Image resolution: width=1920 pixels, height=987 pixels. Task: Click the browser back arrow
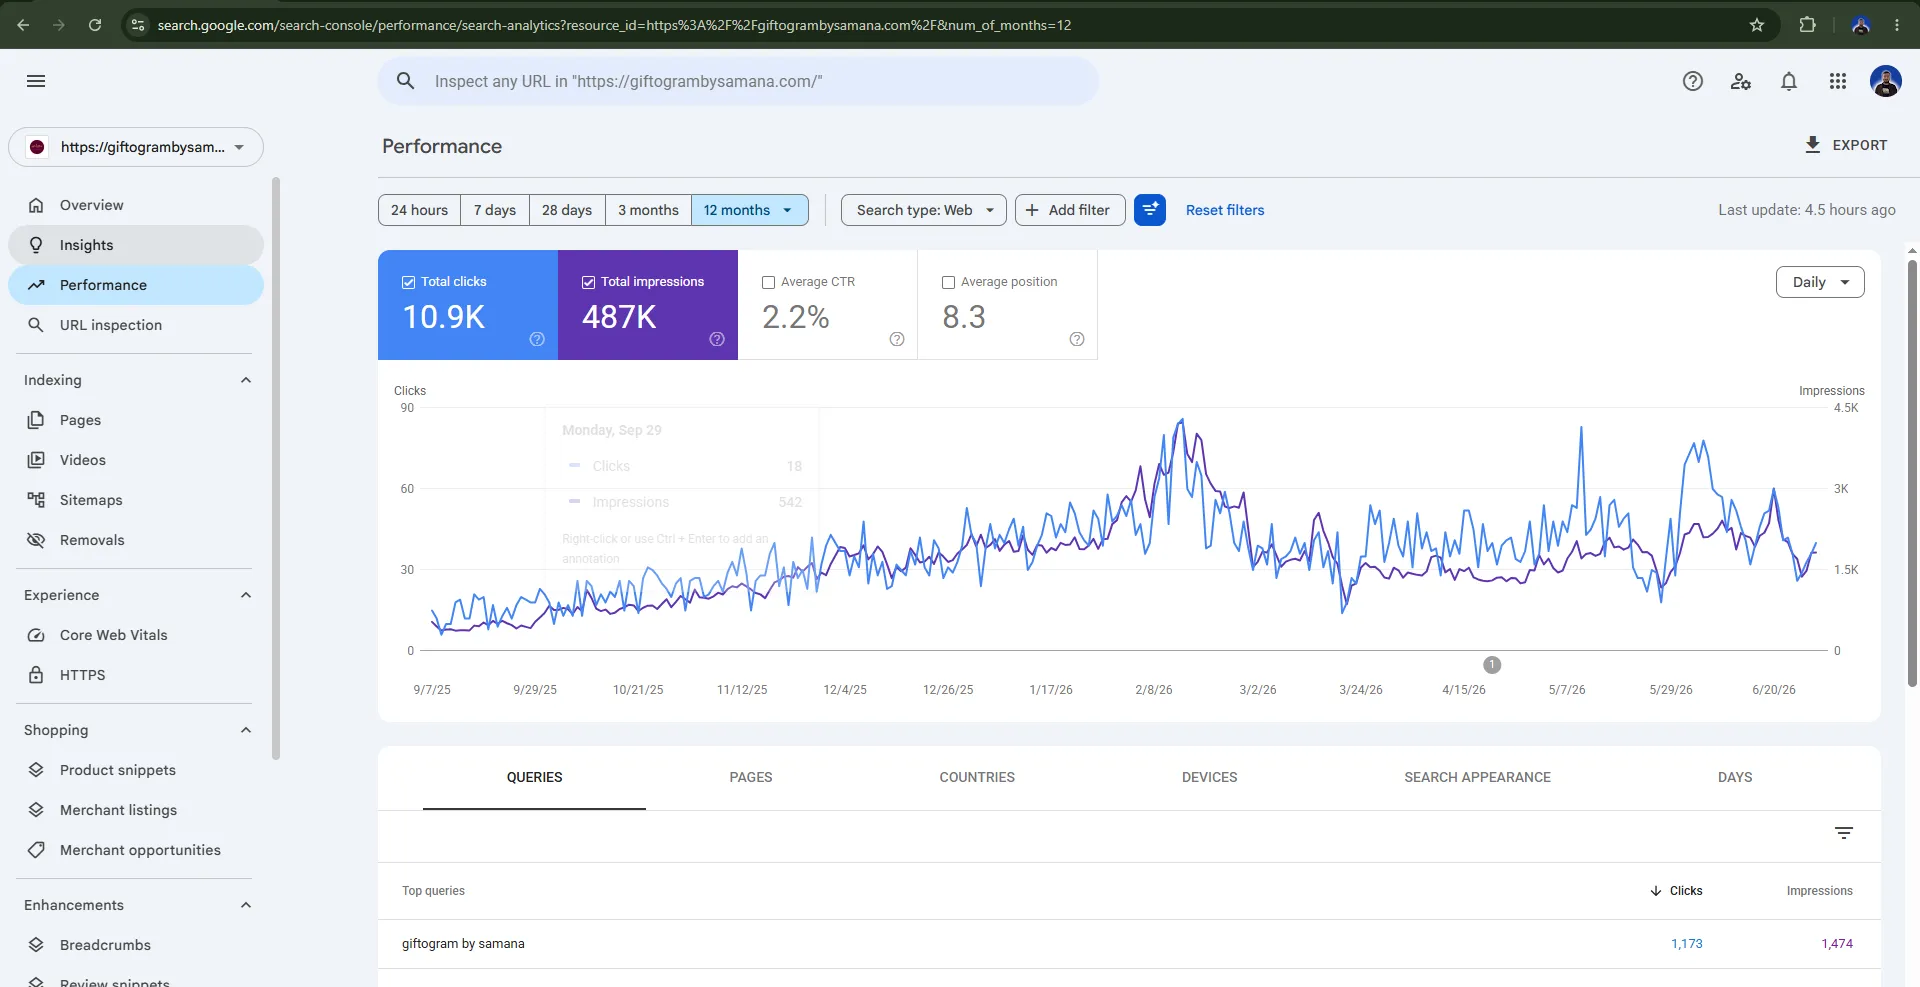(23, 25)
